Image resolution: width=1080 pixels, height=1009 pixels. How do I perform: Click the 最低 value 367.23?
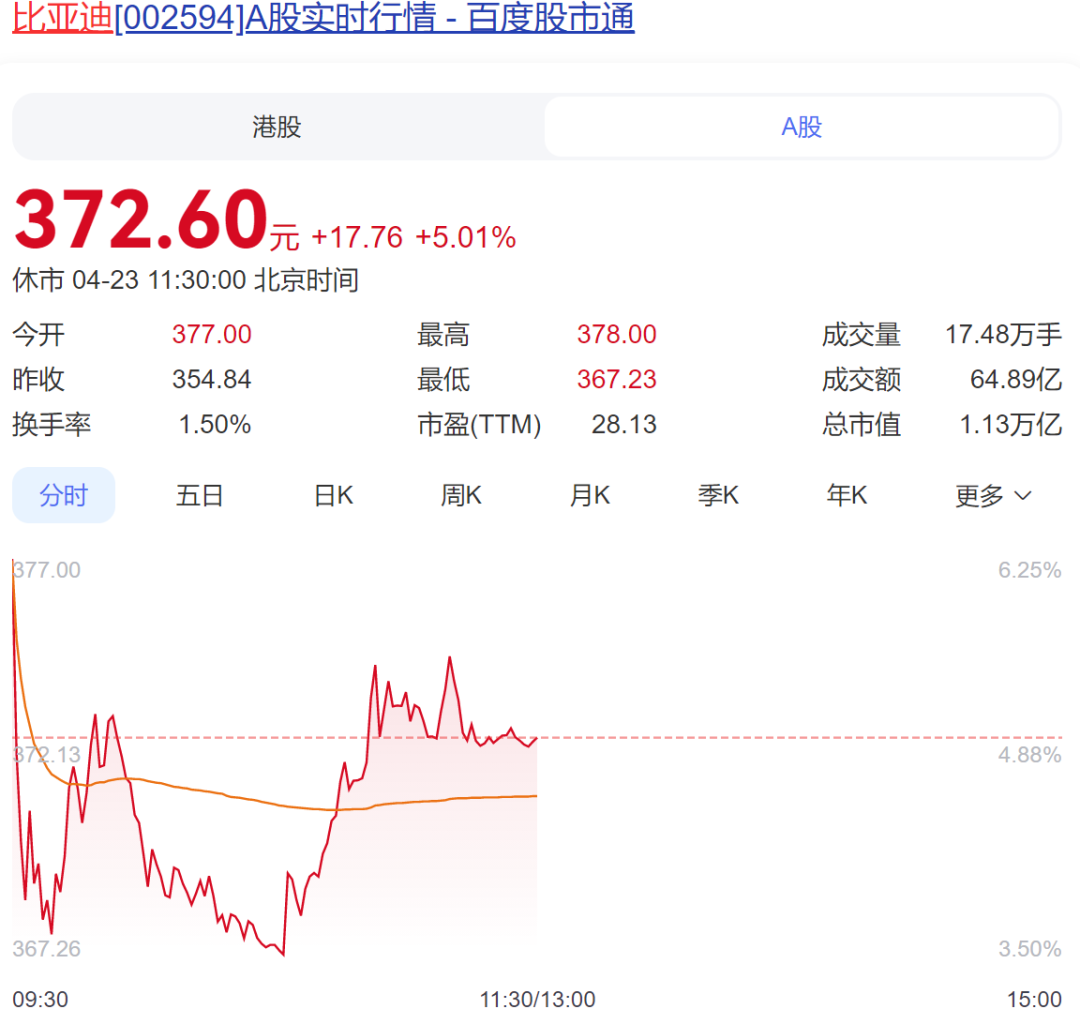pyautogui.click(x=616, y=379)
